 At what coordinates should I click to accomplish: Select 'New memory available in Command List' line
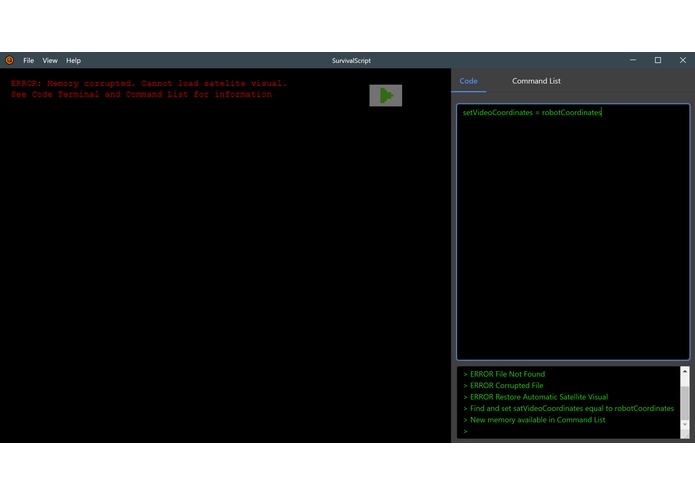click(x=534, y=420)
